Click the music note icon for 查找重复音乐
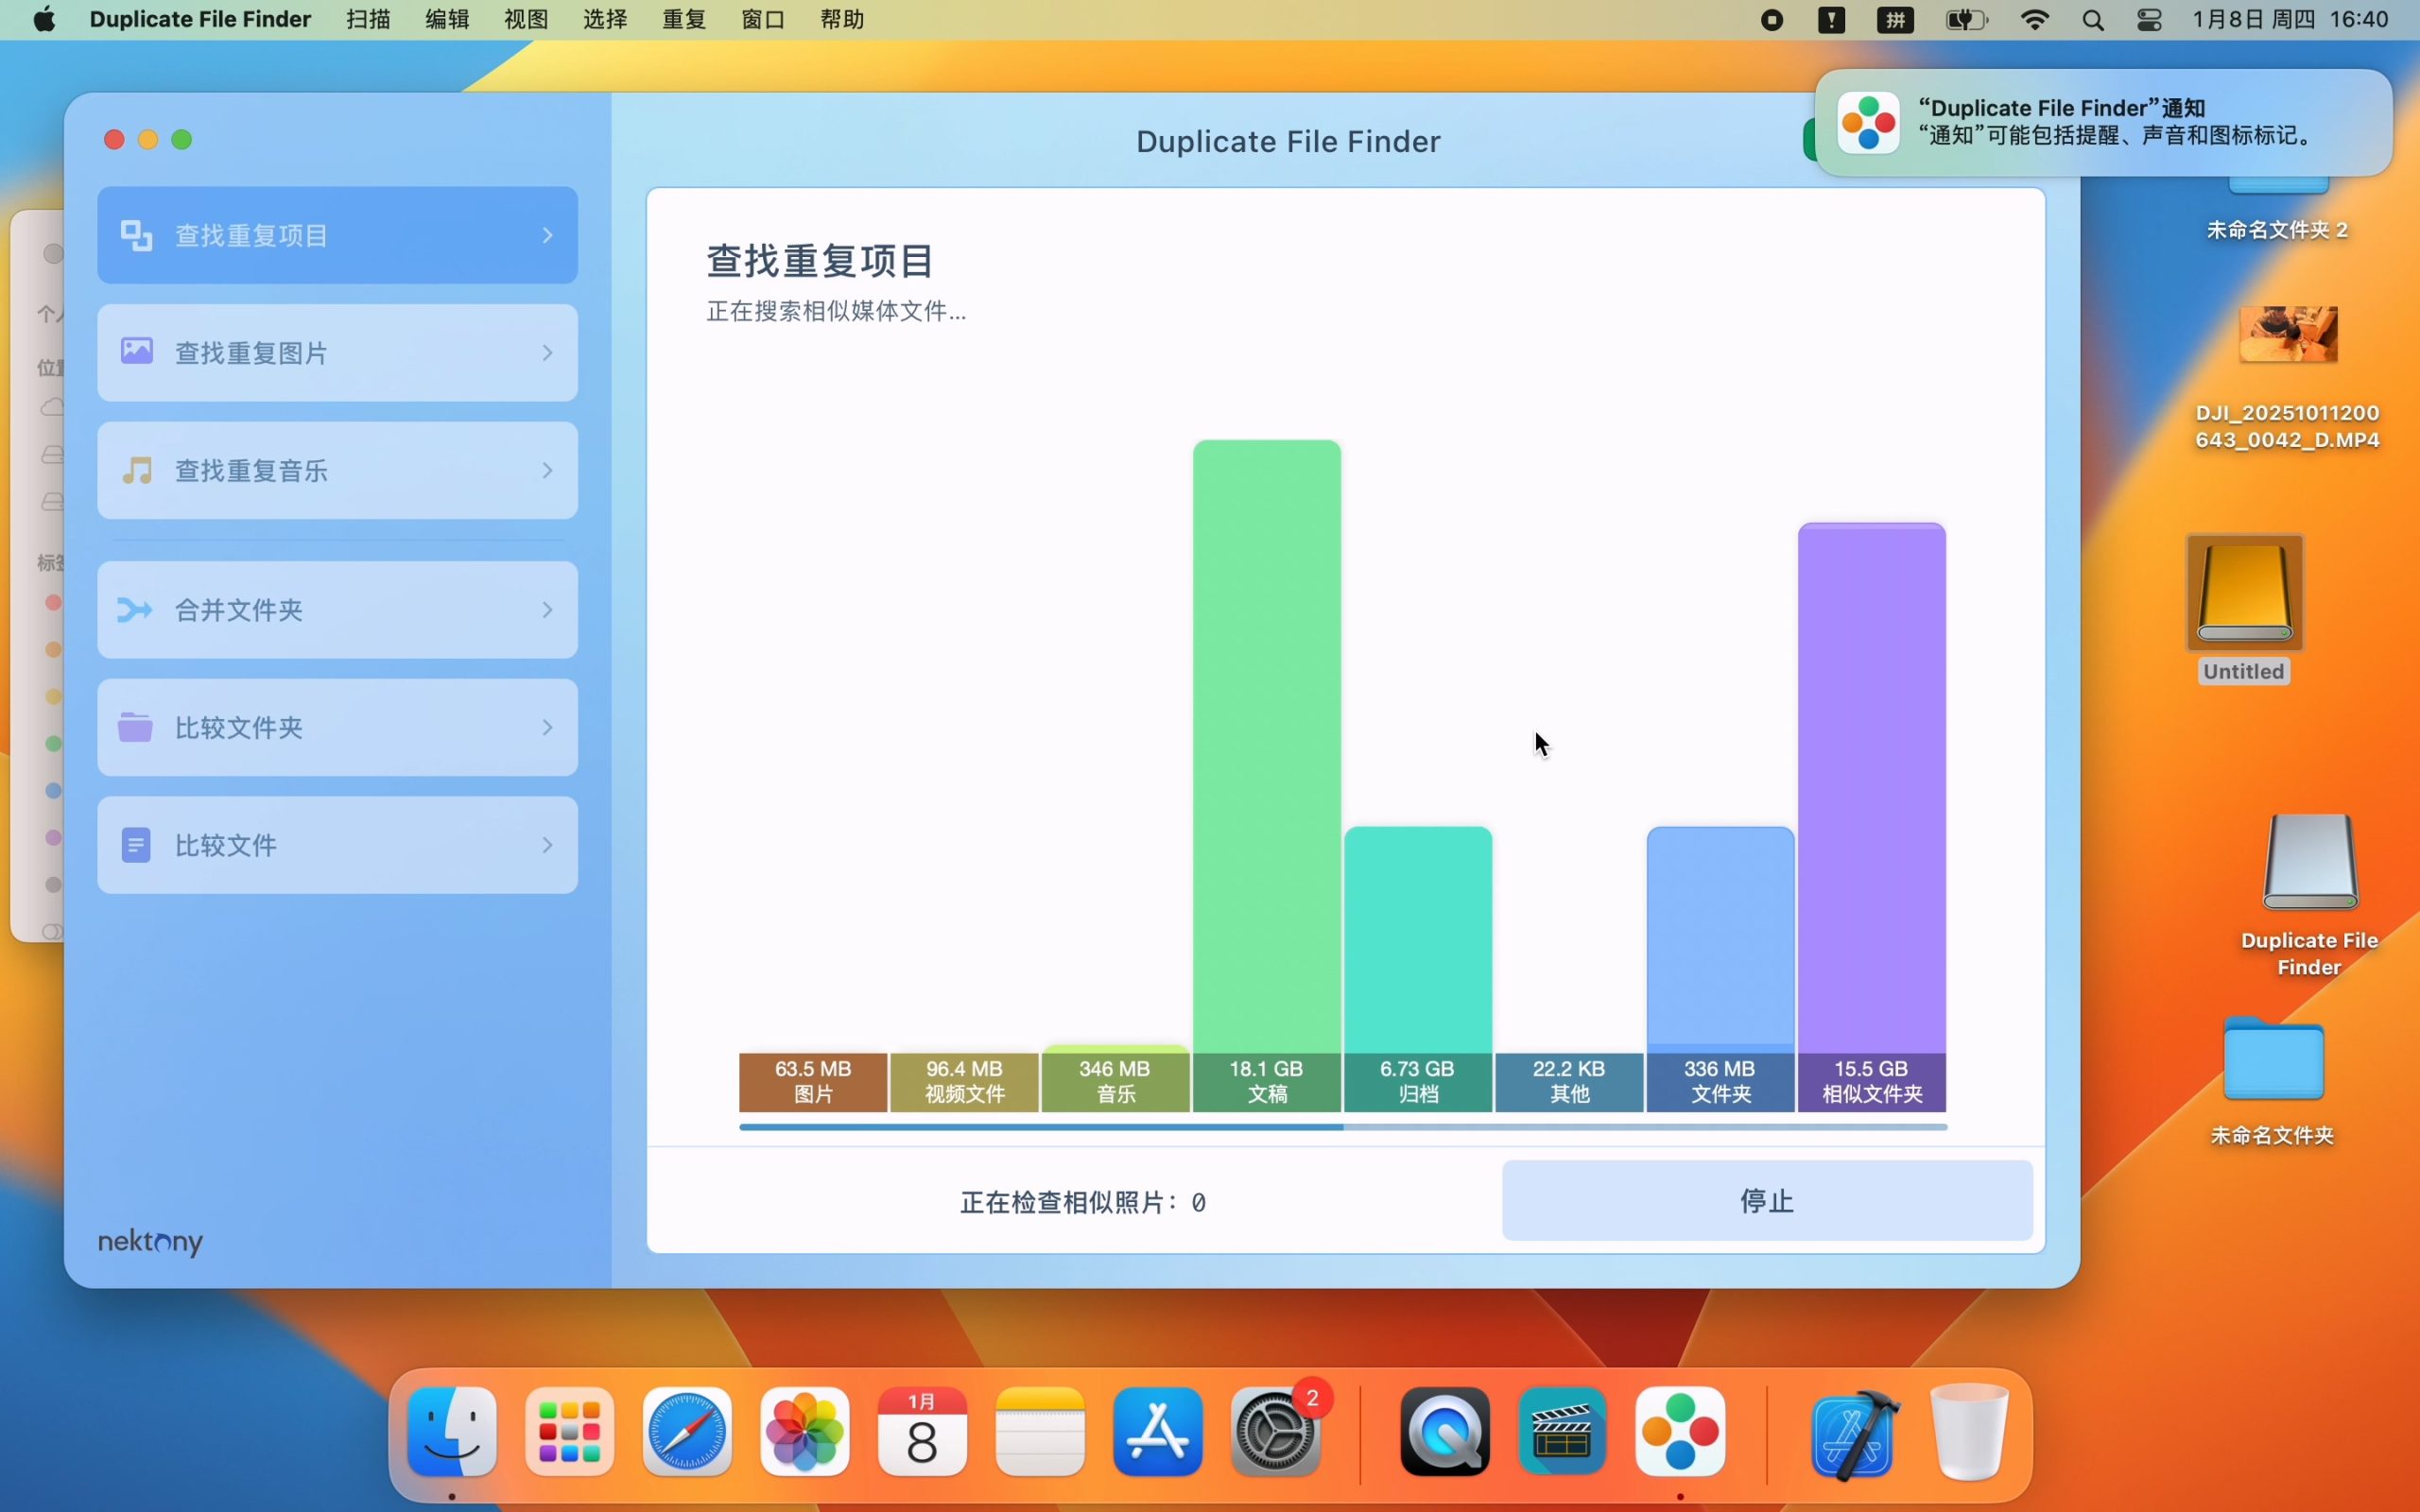This screenshot has height=1512, width=2420. (x=137, y=470)
